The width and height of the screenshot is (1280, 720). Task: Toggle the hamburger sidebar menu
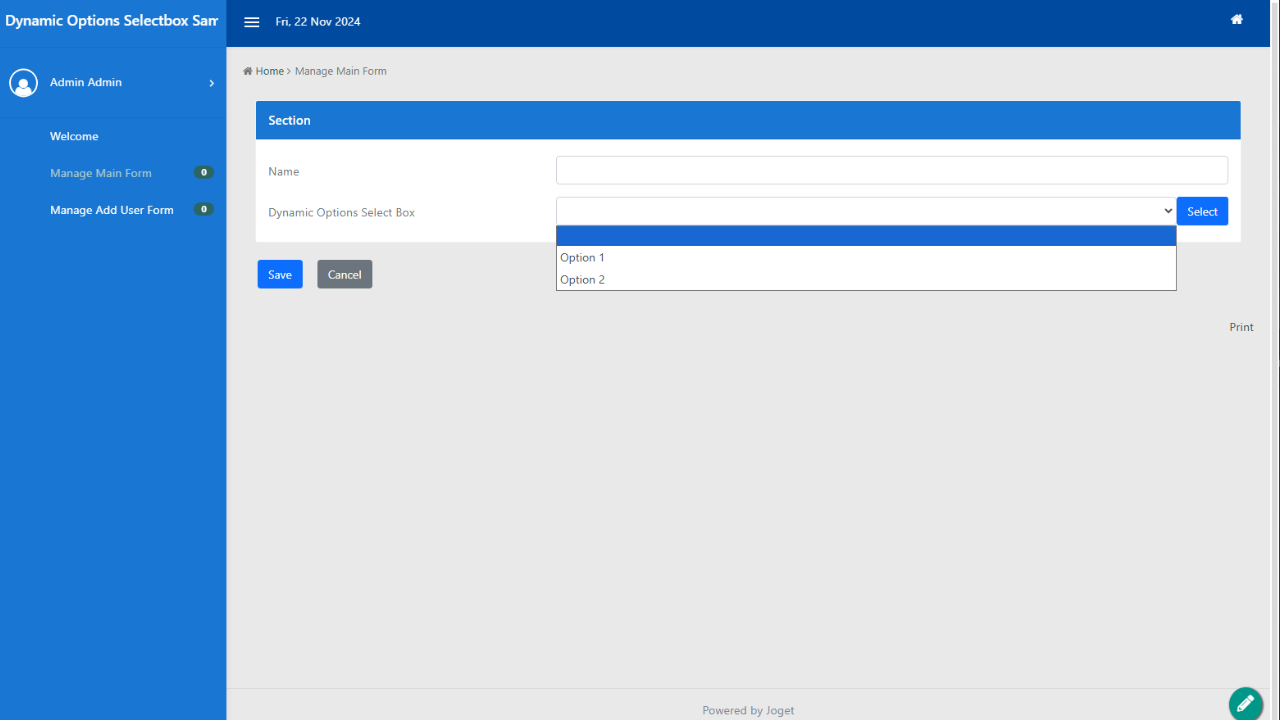click(x=252, y=22)
